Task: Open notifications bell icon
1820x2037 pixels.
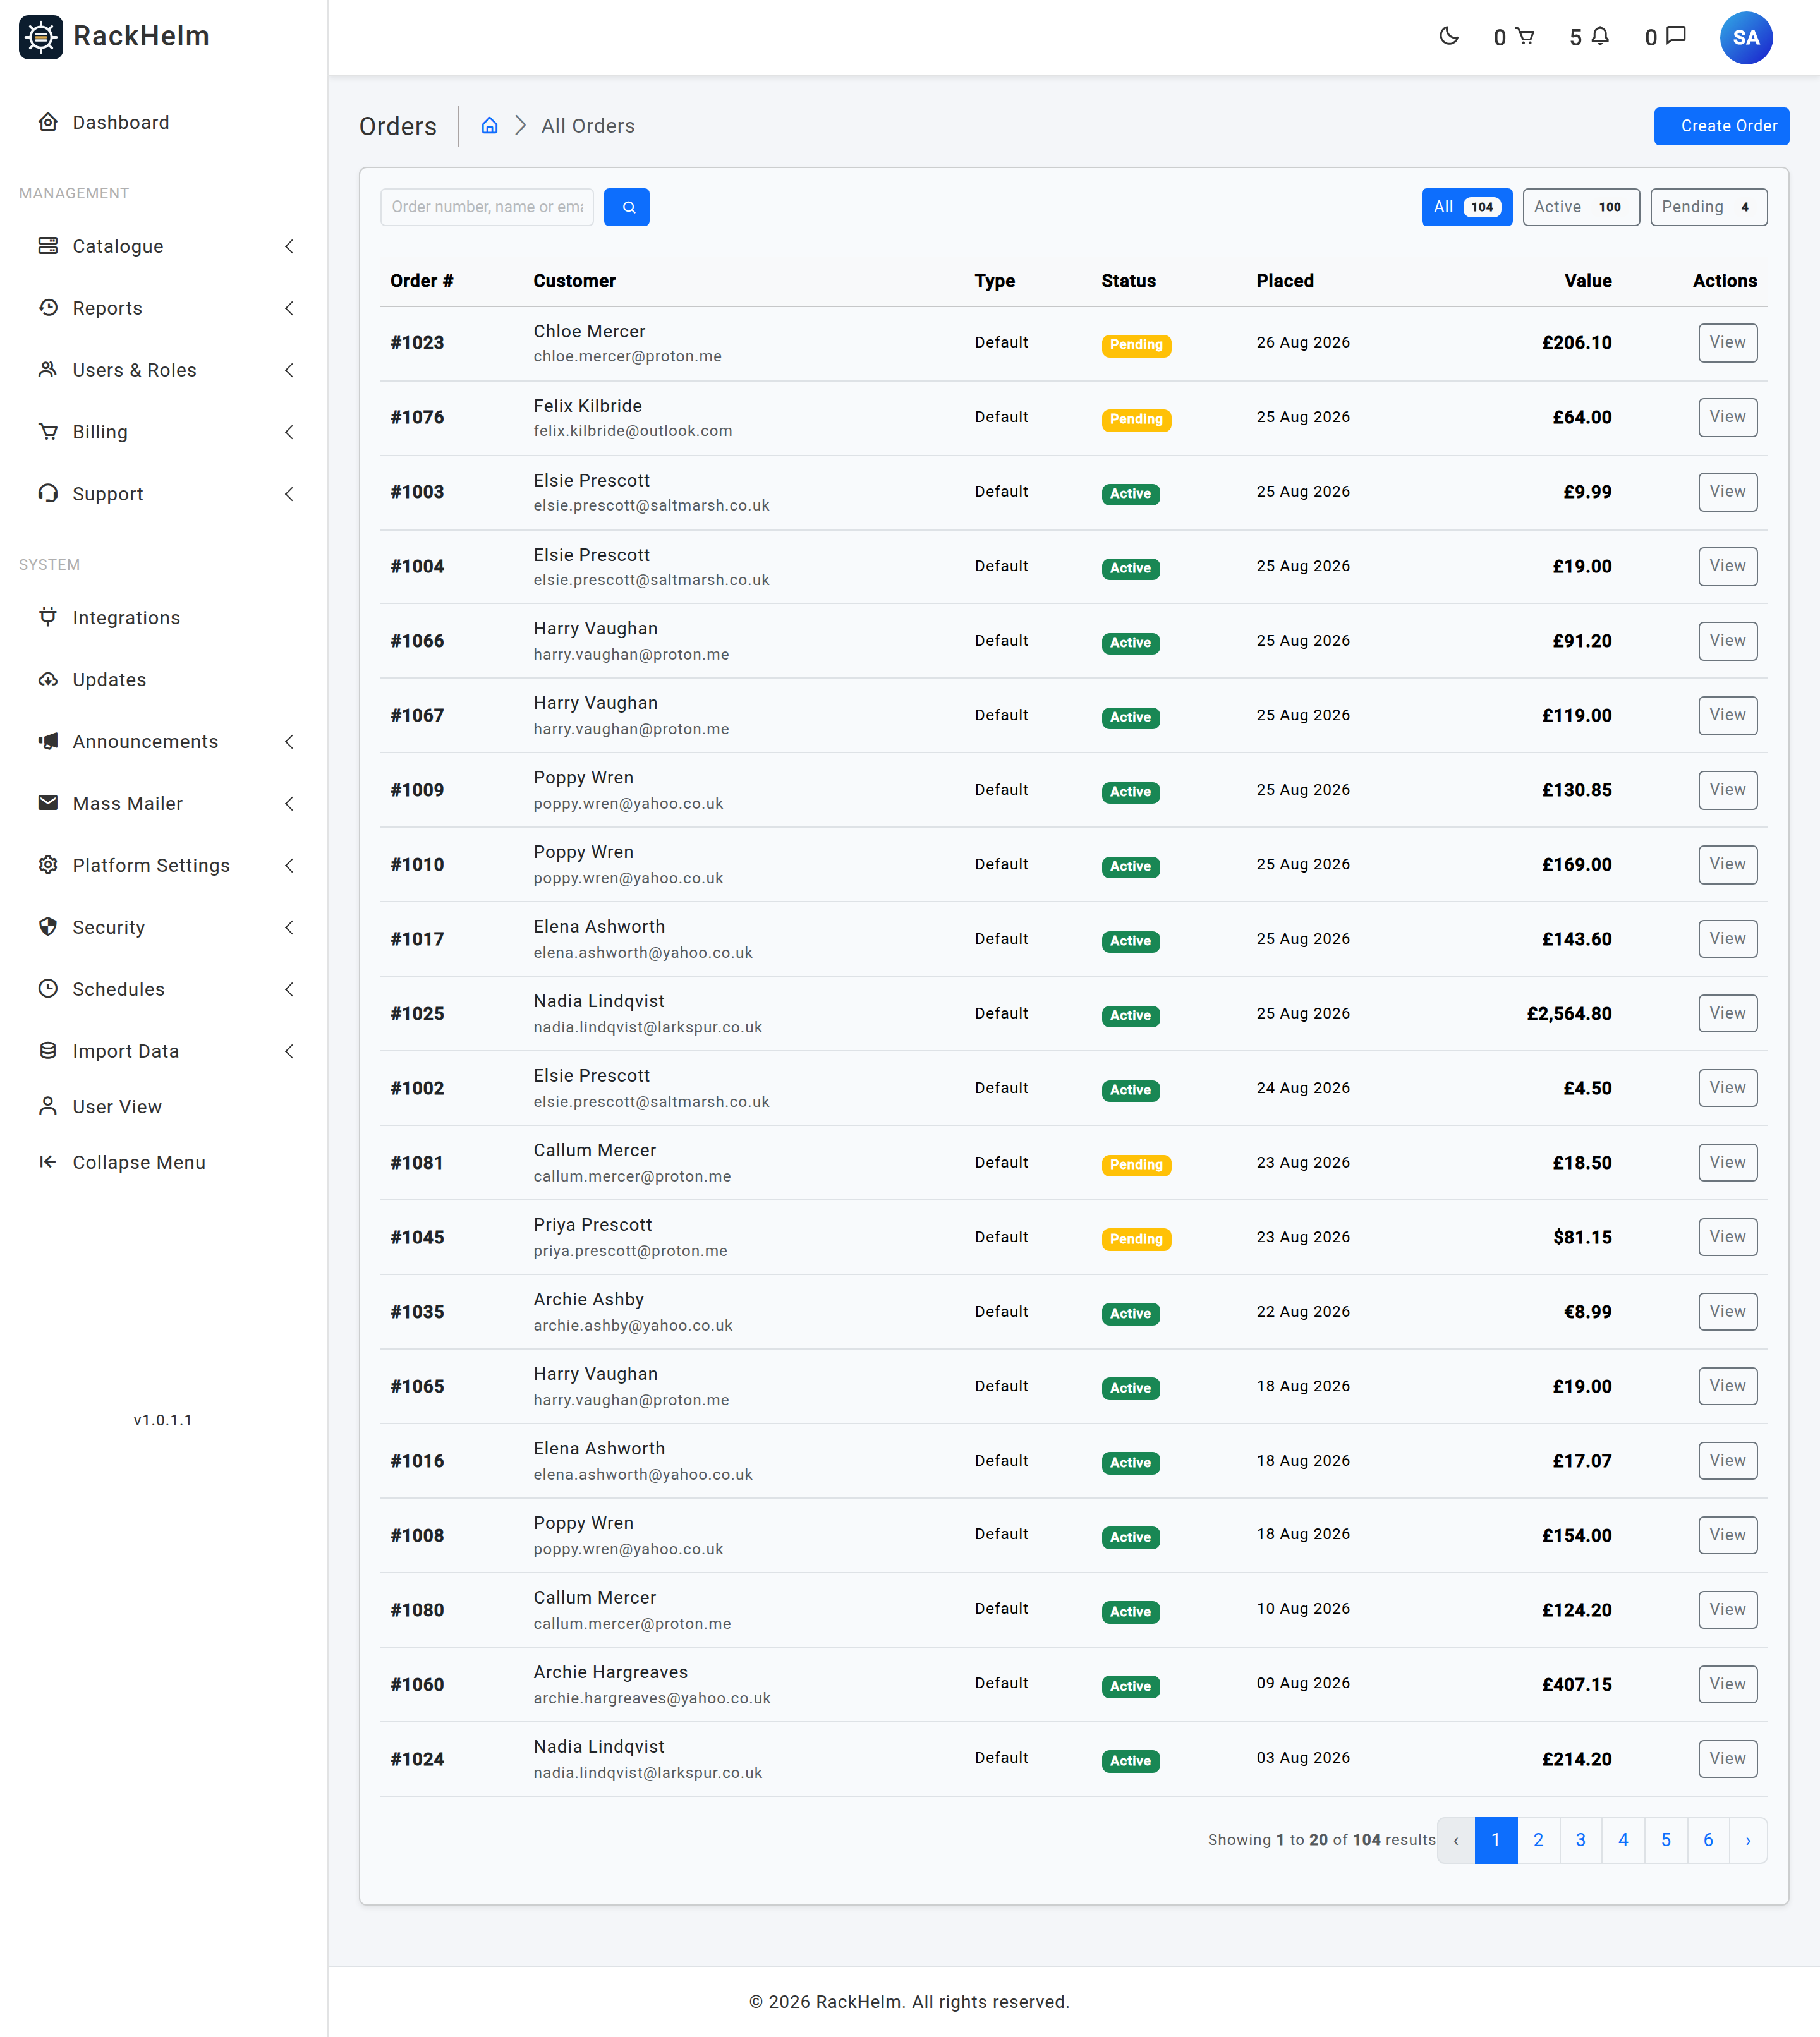Action: pos(1600,37)
